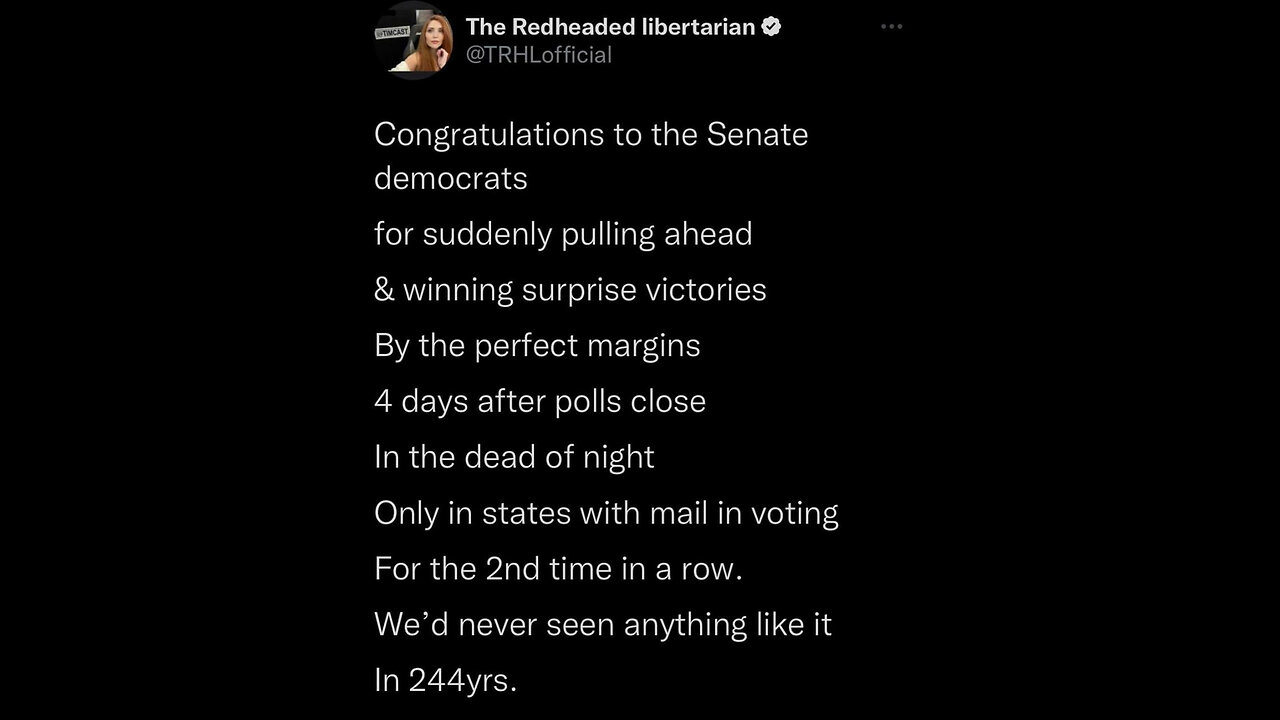Click the word 'democrats' in the tweet
Screen dimensions: 1280x720
[x=450, y=178]
